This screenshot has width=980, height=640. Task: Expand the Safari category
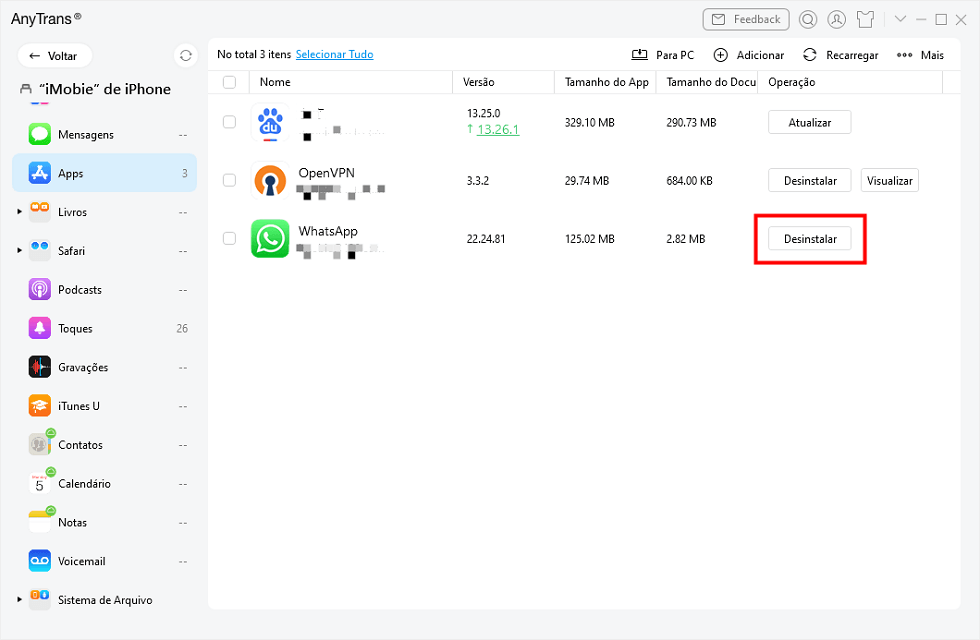17,250
